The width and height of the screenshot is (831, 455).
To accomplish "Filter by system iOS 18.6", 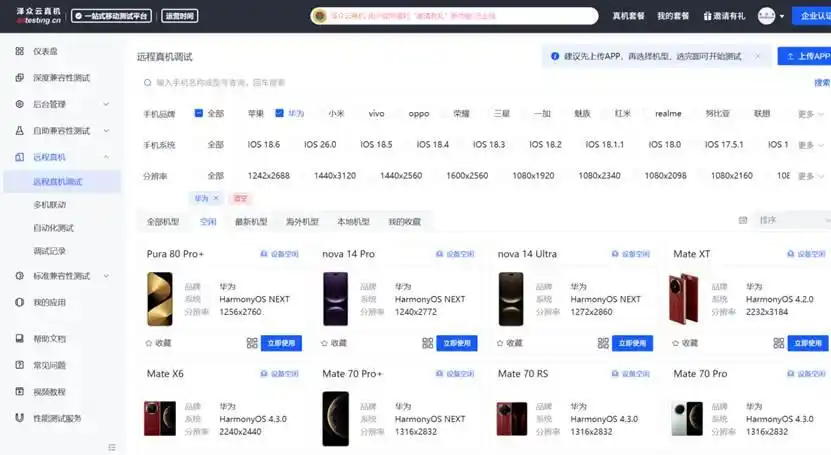I will click(x=263, y=145).
